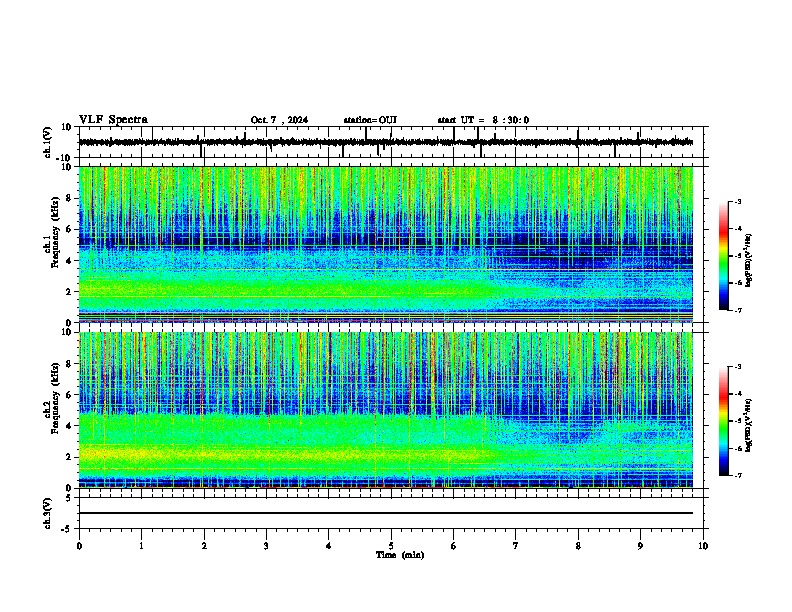Image resolution: width=792 pixels, height=612 pixels.
Task: Click time axis tick label "10"
Action: coord(703,546)
